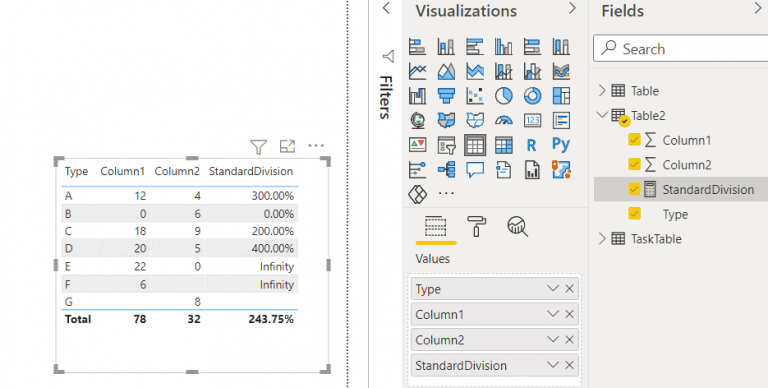This screenshot has width=768, height=388.
Task: Select the Slicer visual
Action: point(446,145)
